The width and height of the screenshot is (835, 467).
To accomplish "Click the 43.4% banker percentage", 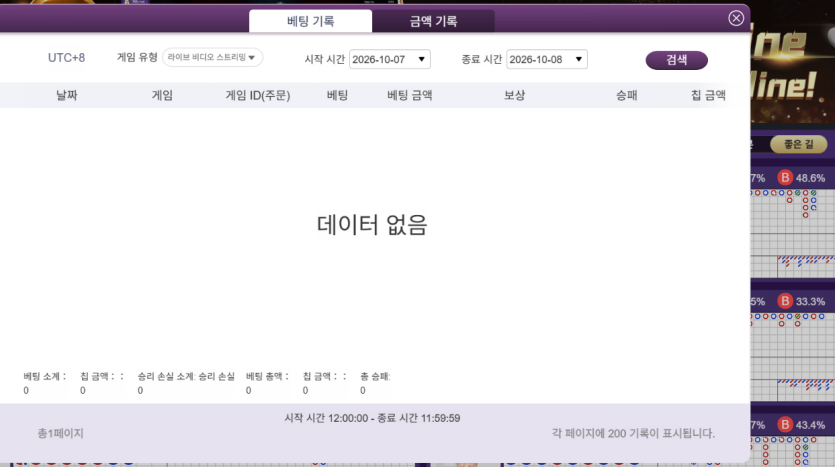I will pos(810,425).
